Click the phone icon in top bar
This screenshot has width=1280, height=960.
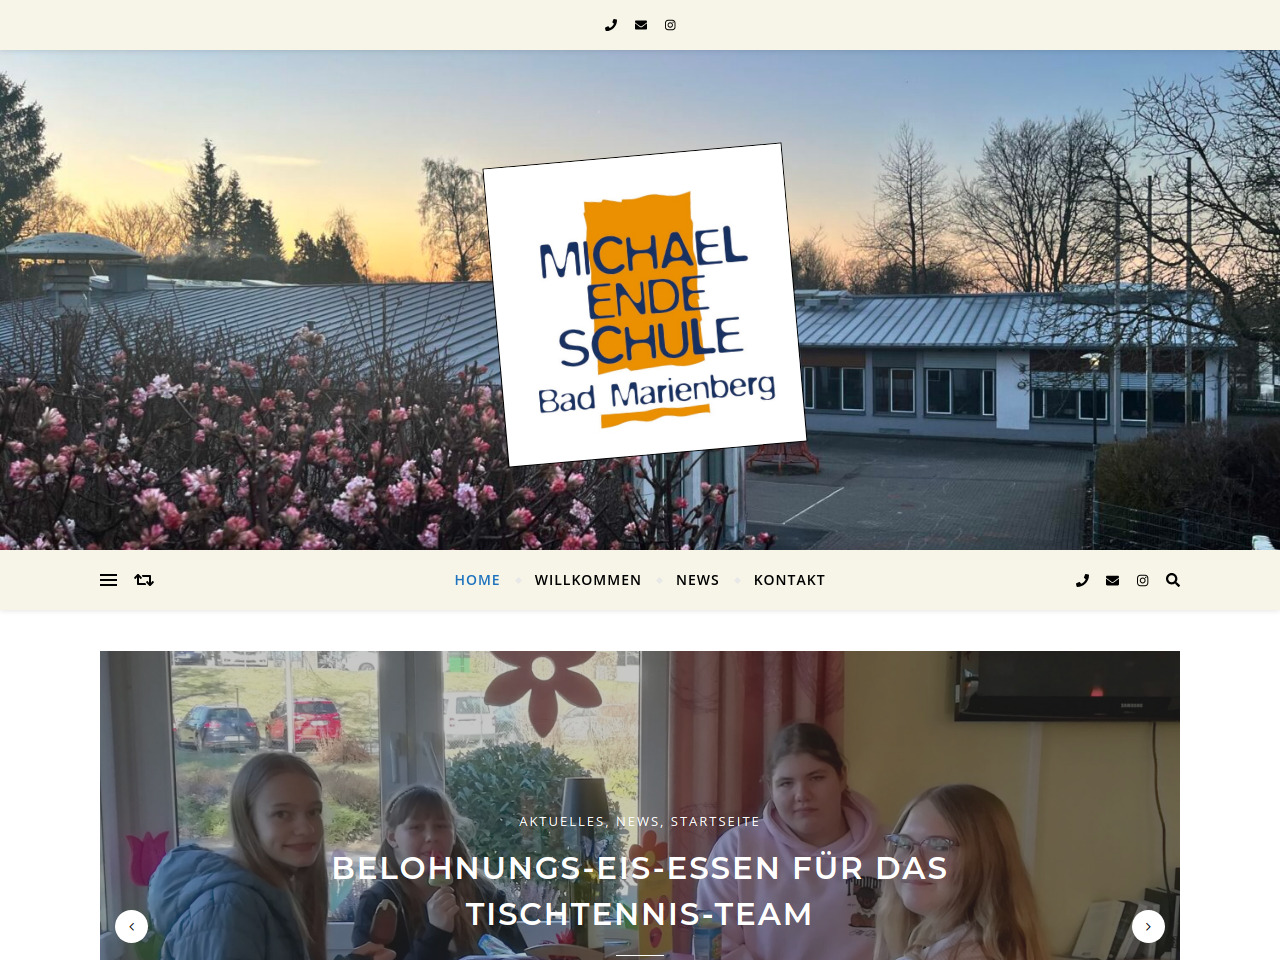click(x=611, y=25)
